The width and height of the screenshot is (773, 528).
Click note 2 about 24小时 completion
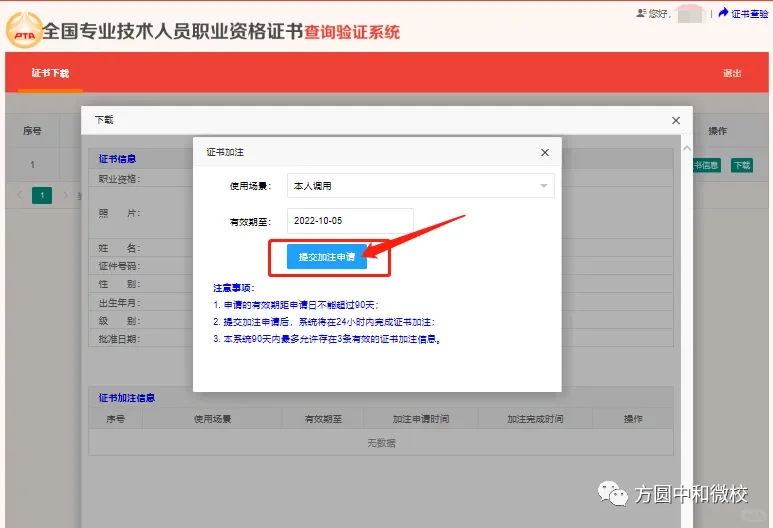[x=324, y=322]
